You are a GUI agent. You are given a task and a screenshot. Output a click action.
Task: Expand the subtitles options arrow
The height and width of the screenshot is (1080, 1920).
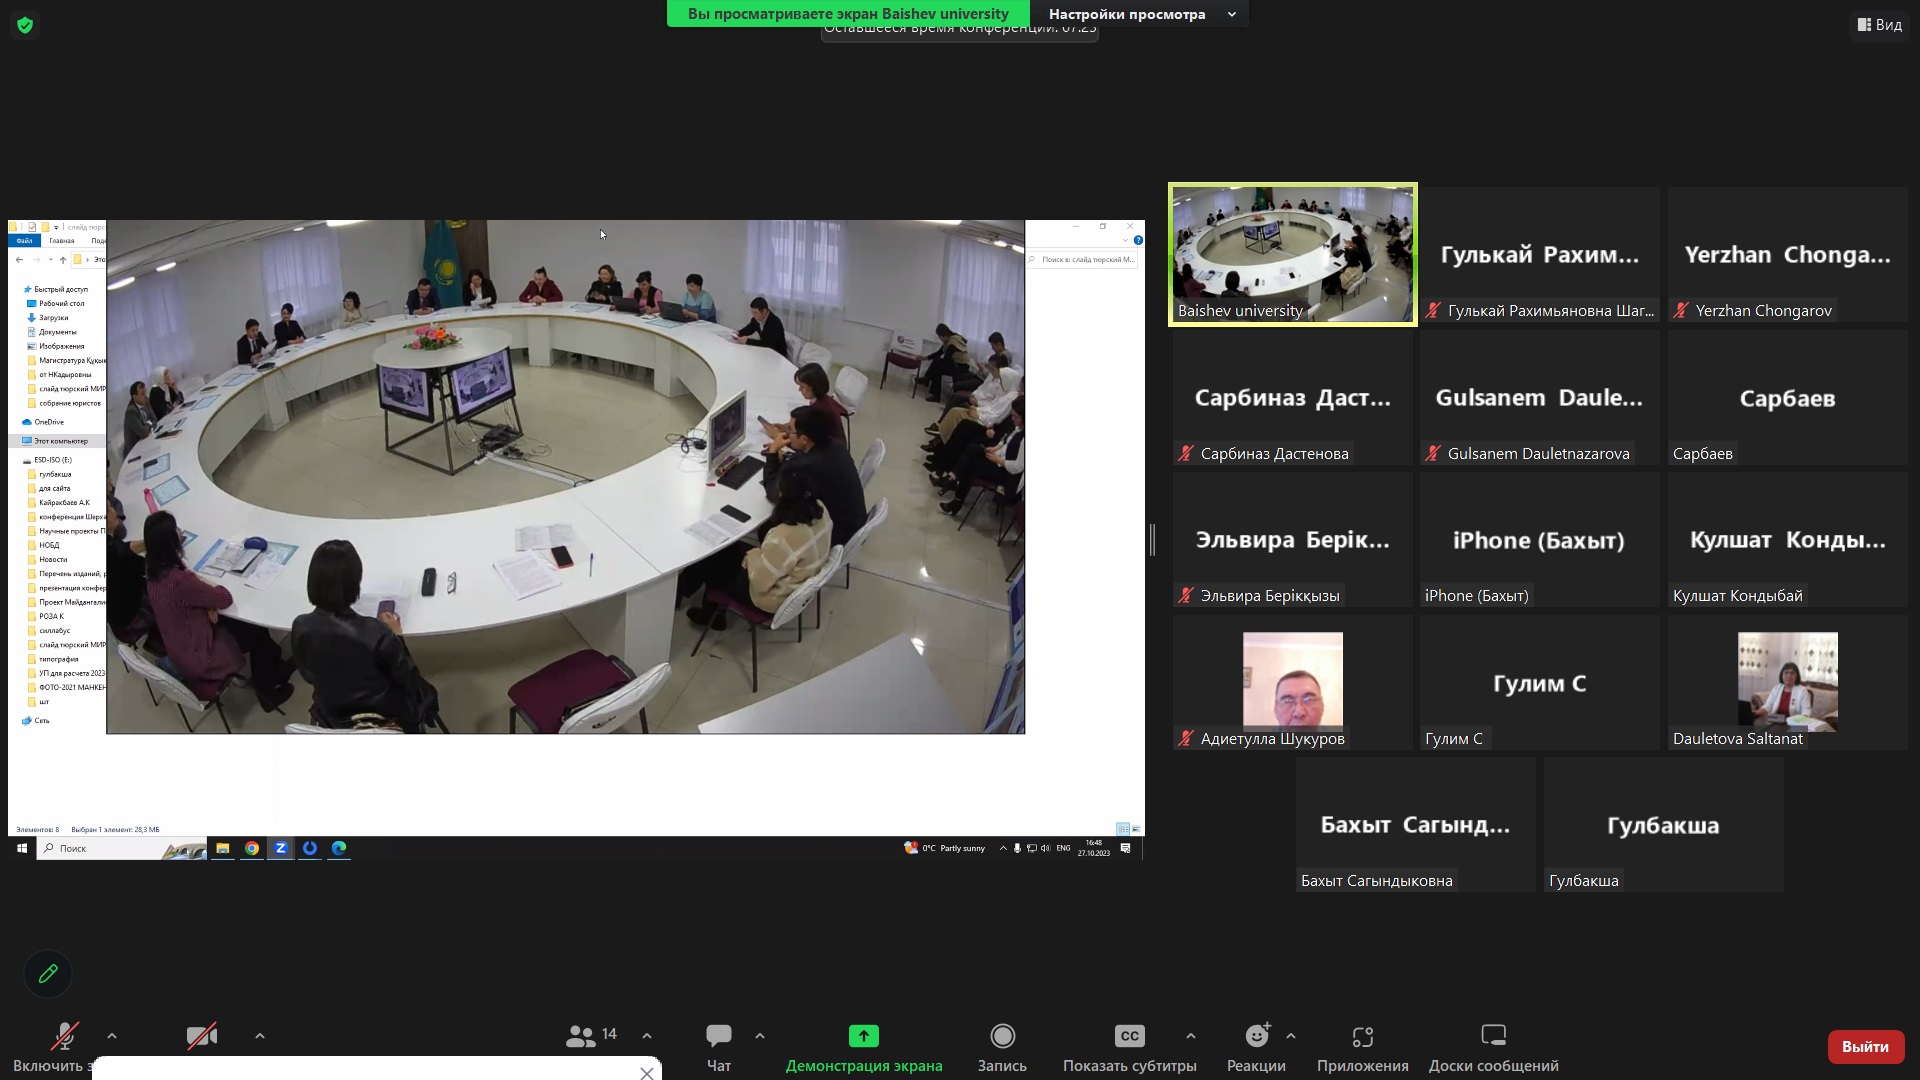[1190, 1036]
